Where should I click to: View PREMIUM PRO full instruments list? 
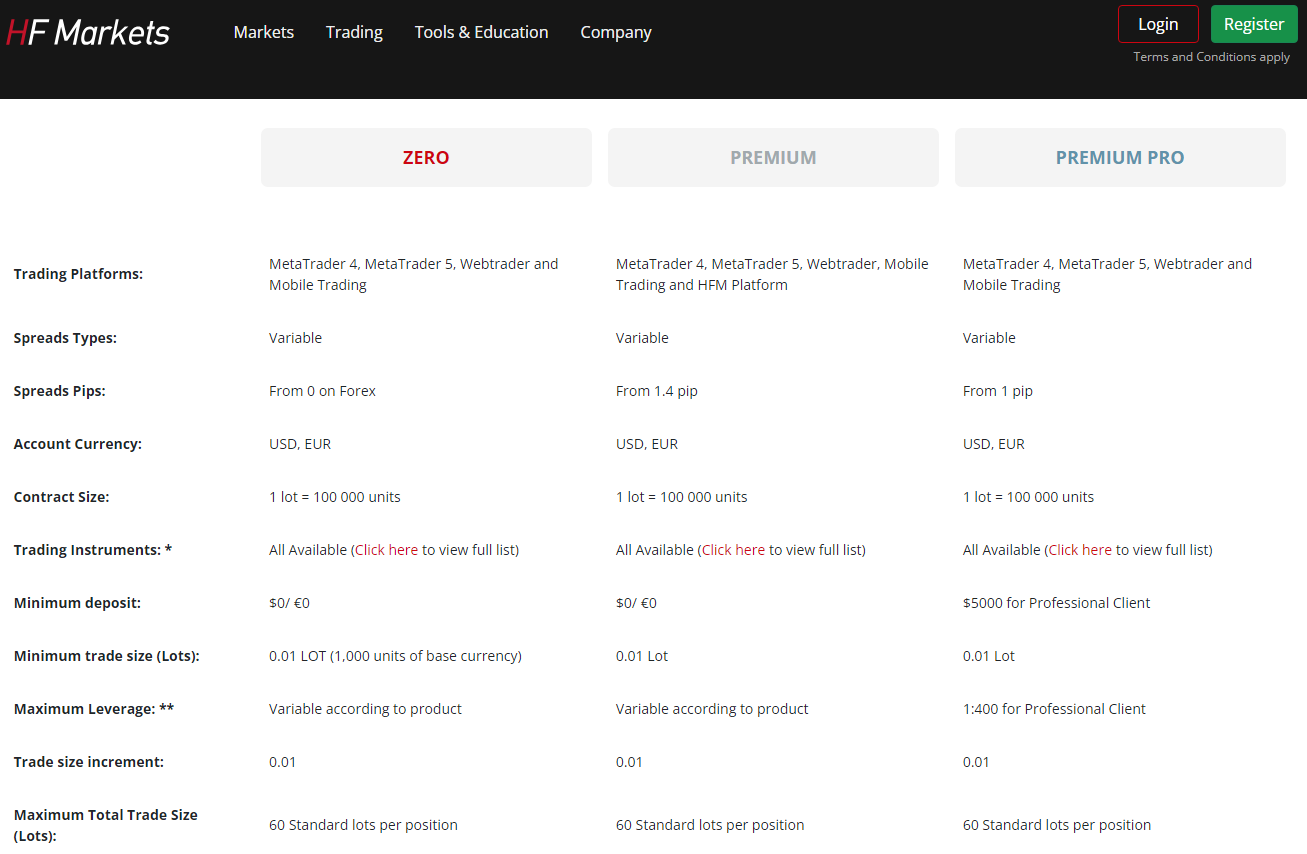pos(1079,549)
